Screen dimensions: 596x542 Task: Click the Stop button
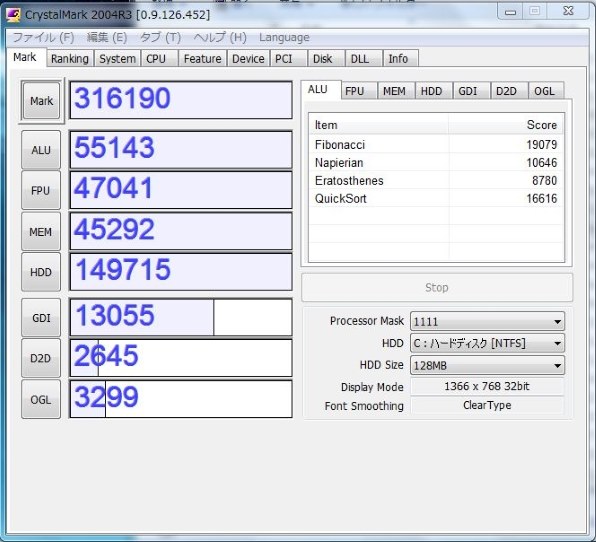(437, 287)
